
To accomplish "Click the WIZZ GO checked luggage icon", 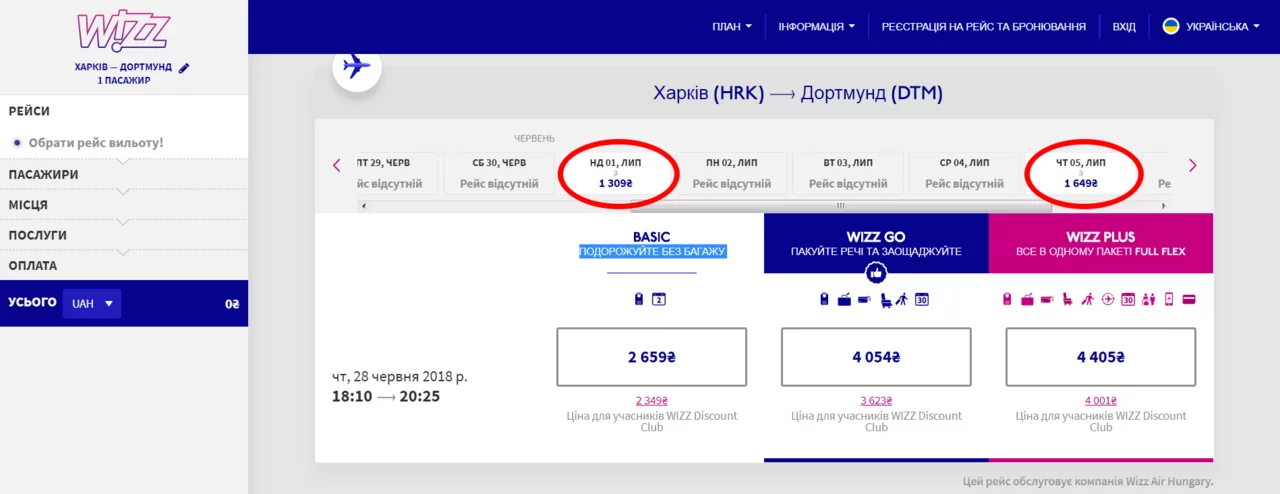I will click(844, 298).
